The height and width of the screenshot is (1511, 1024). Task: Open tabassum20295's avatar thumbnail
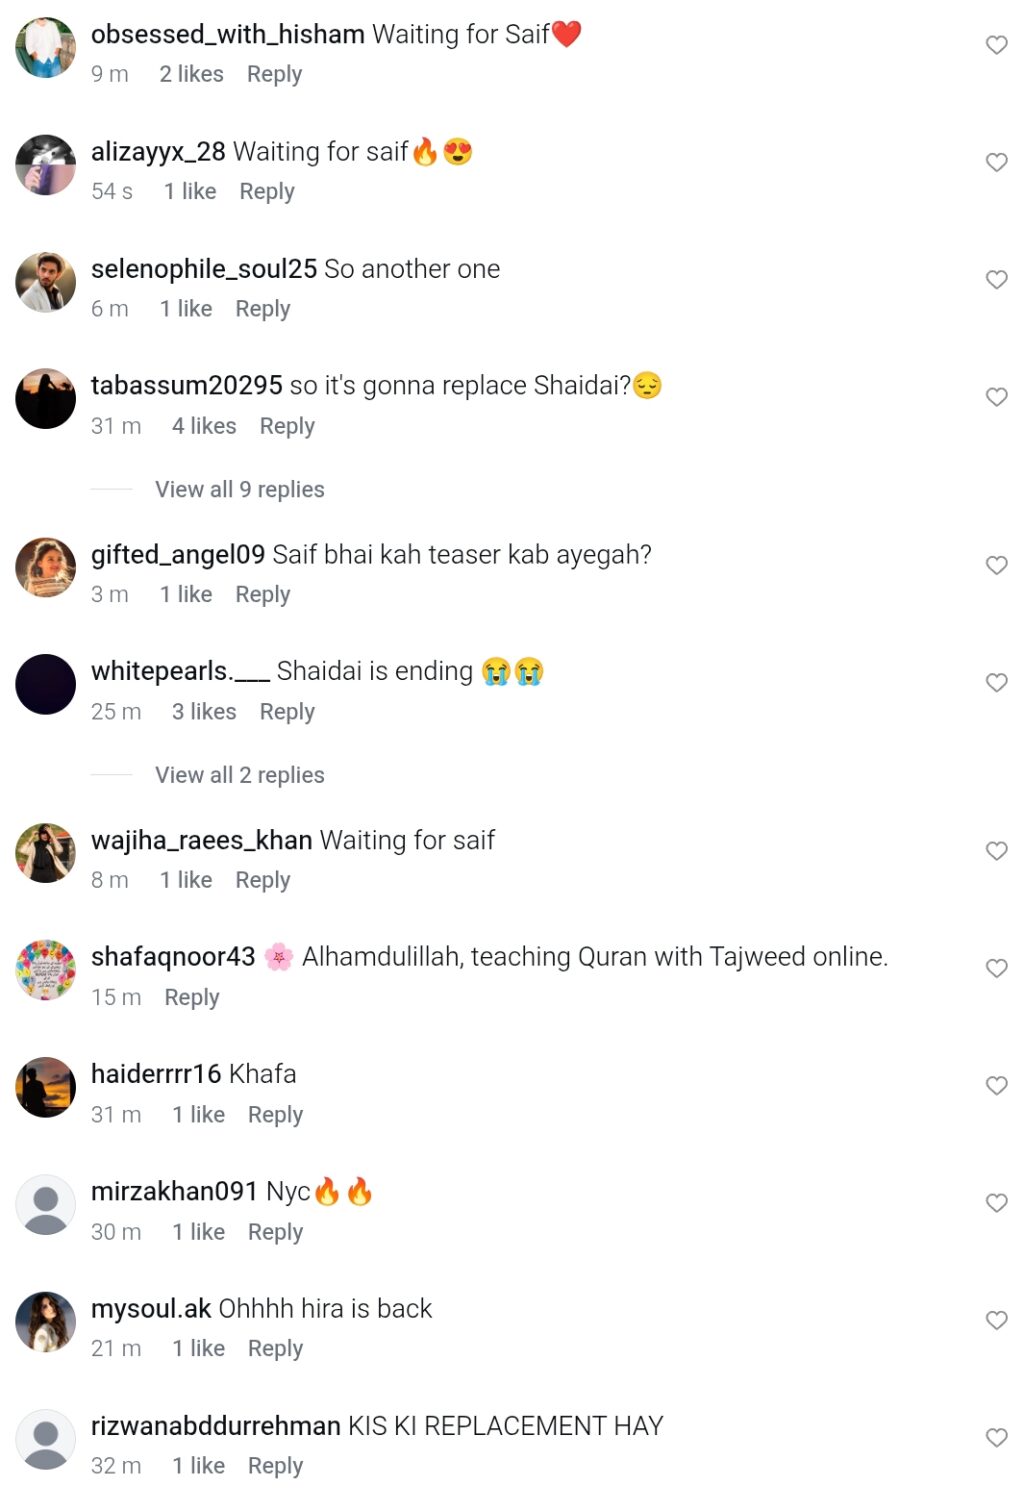coord(46,398)
